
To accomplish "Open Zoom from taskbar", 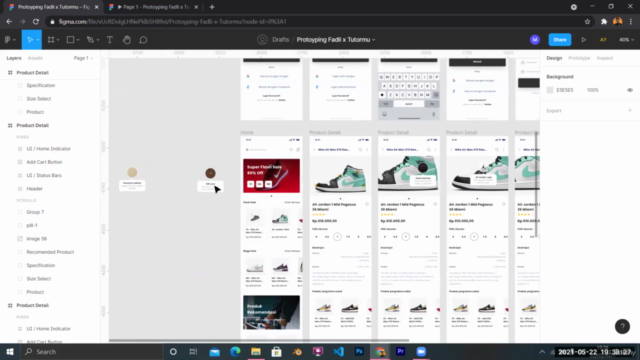I will [421, 351].
